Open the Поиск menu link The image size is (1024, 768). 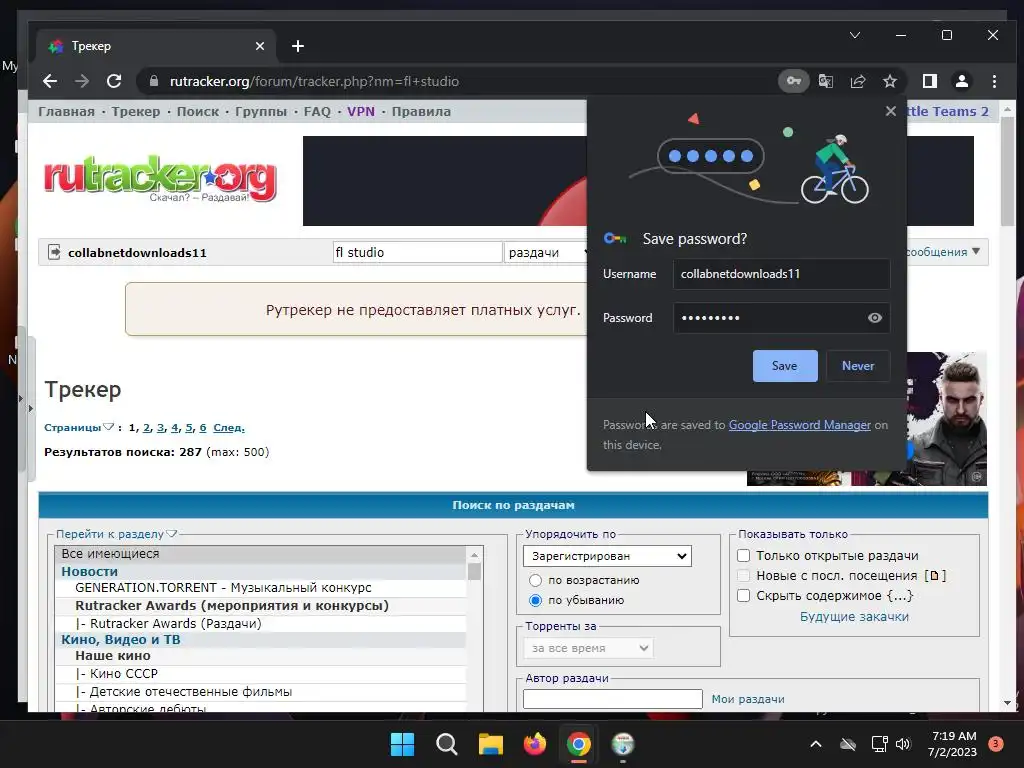(x=198, y=111)
